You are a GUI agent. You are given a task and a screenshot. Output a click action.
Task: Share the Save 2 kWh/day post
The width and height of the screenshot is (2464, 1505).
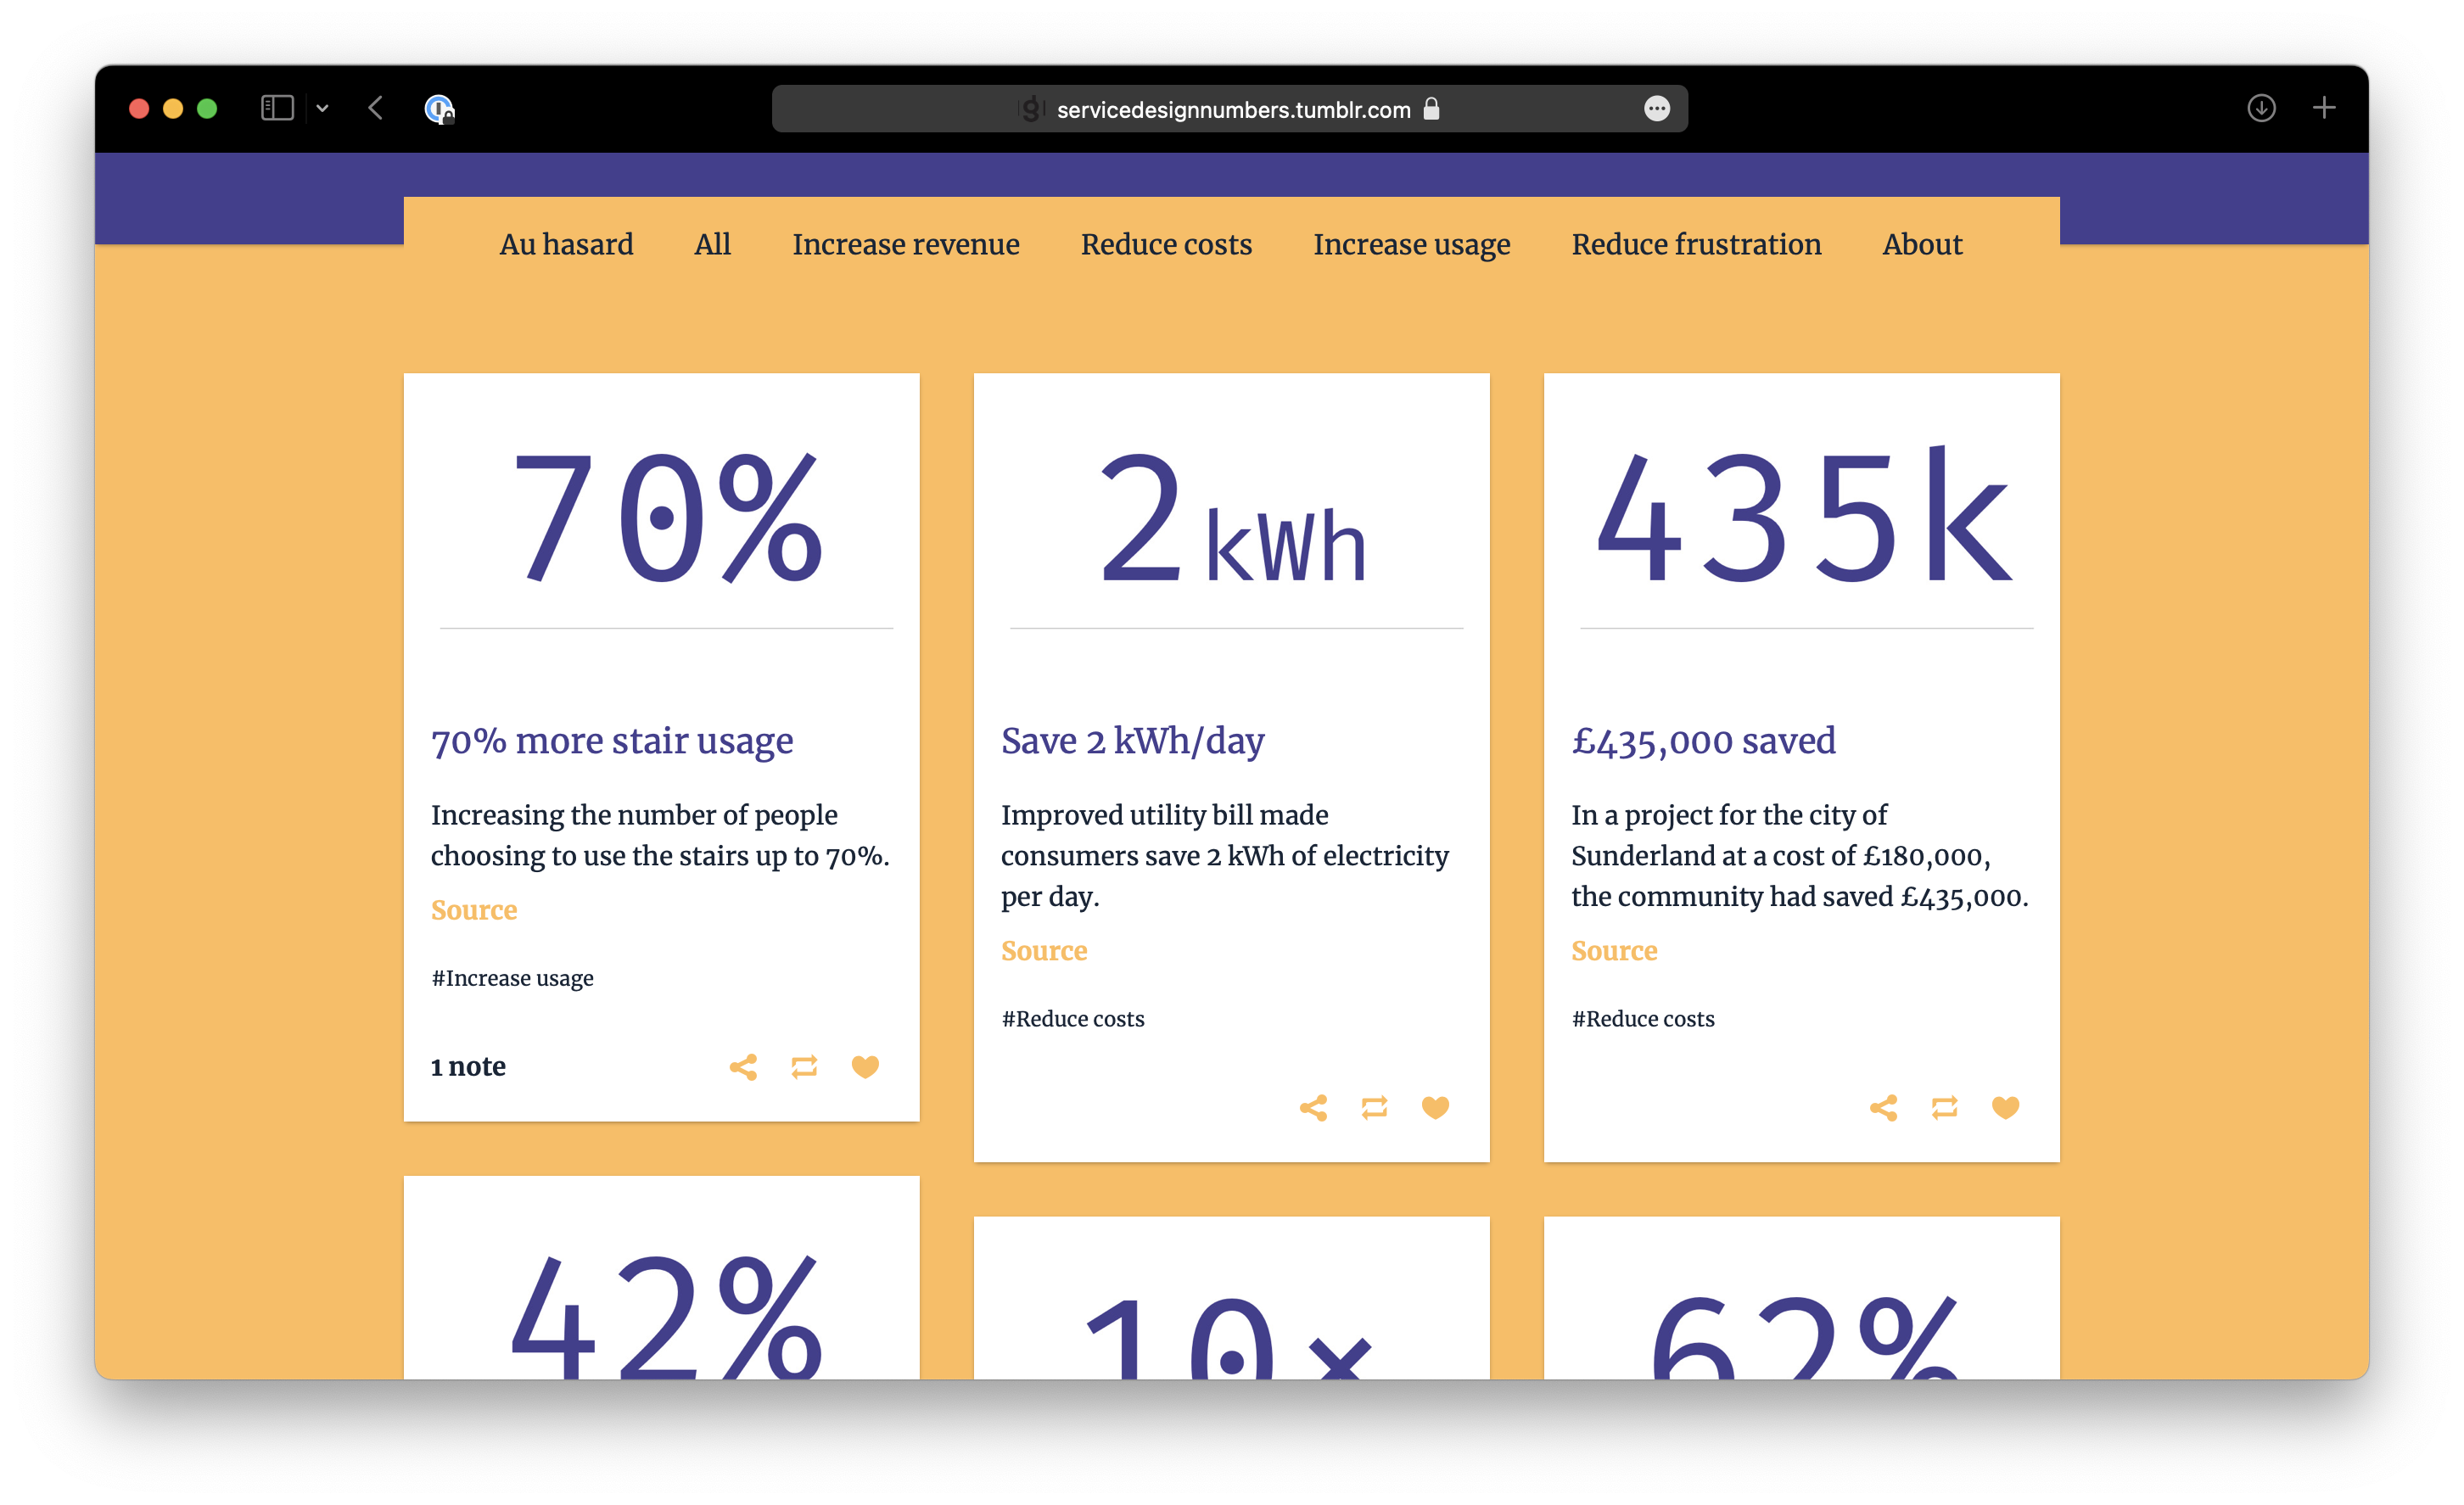point(1313,1108)
